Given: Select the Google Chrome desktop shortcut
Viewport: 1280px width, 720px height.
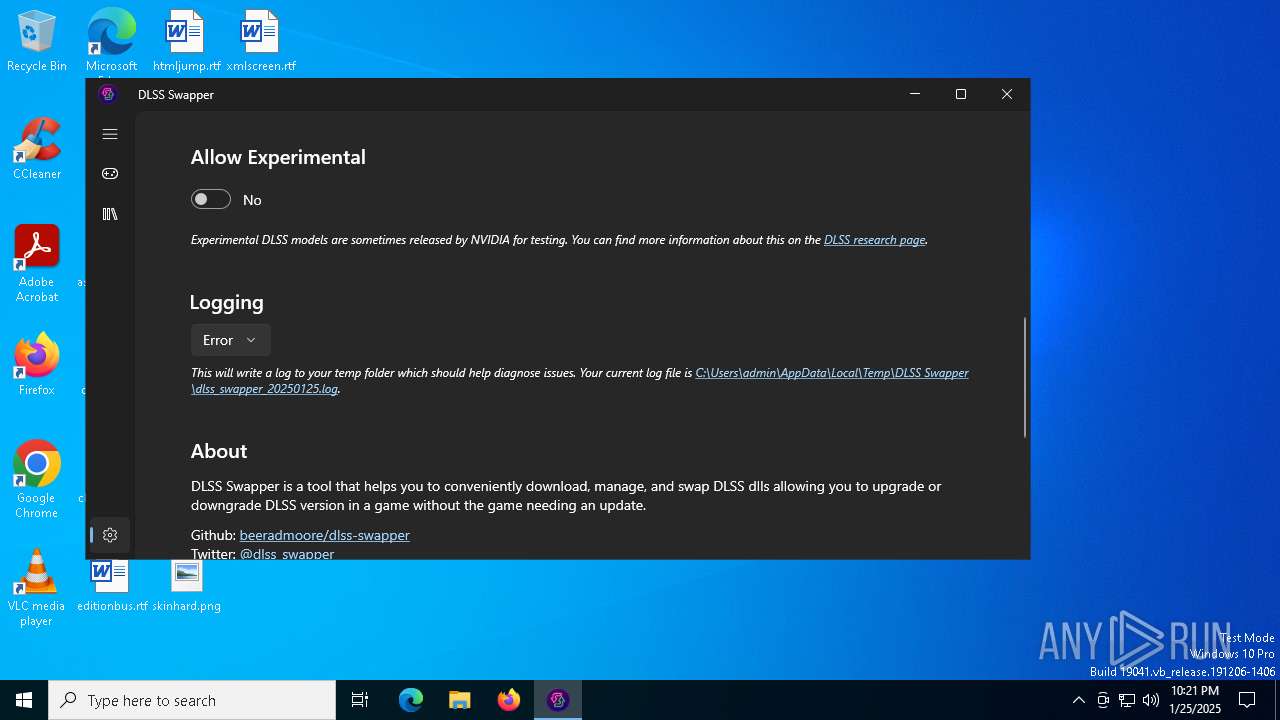Looking at the screenshot, I should [x=37, y=480].
